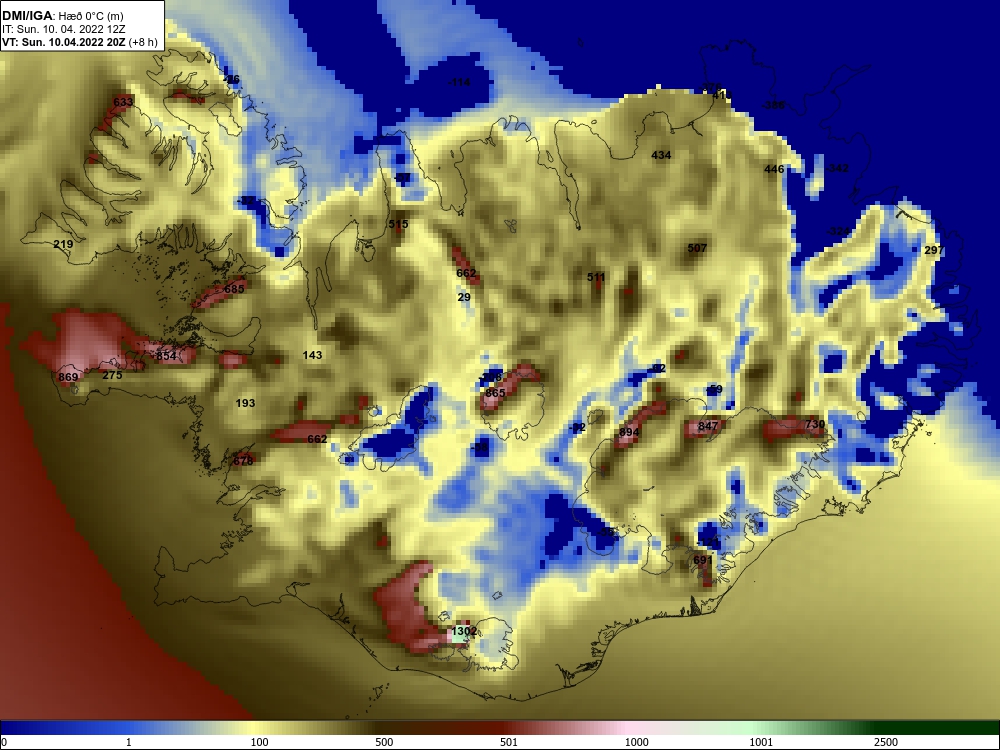
Task: Click the color scale label 2500
Action: 886,742
